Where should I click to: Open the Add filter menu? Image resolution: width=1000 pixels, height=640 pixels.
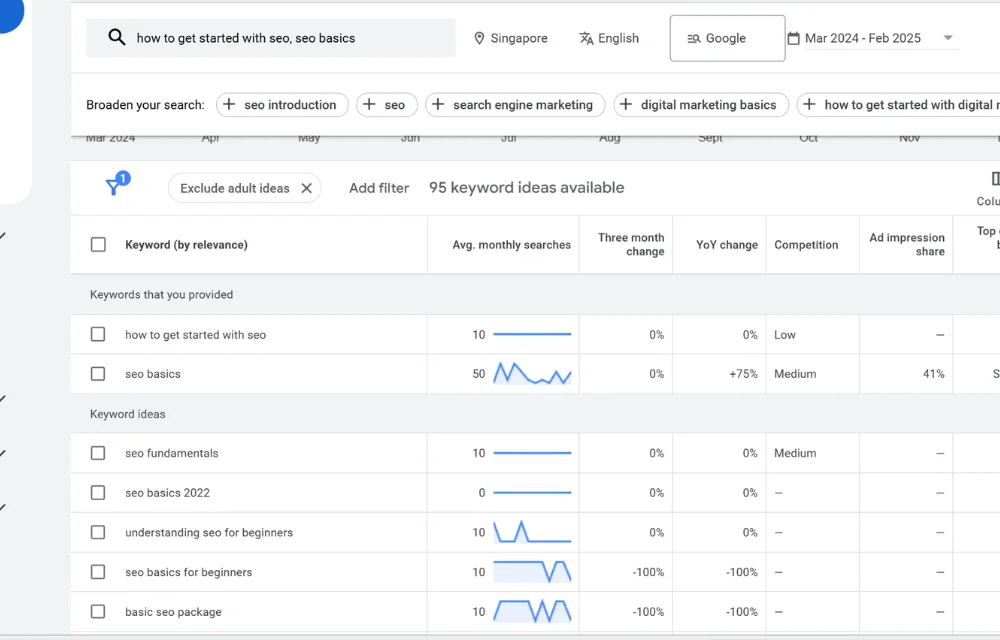pyautogui.click(x=378, y=187)
